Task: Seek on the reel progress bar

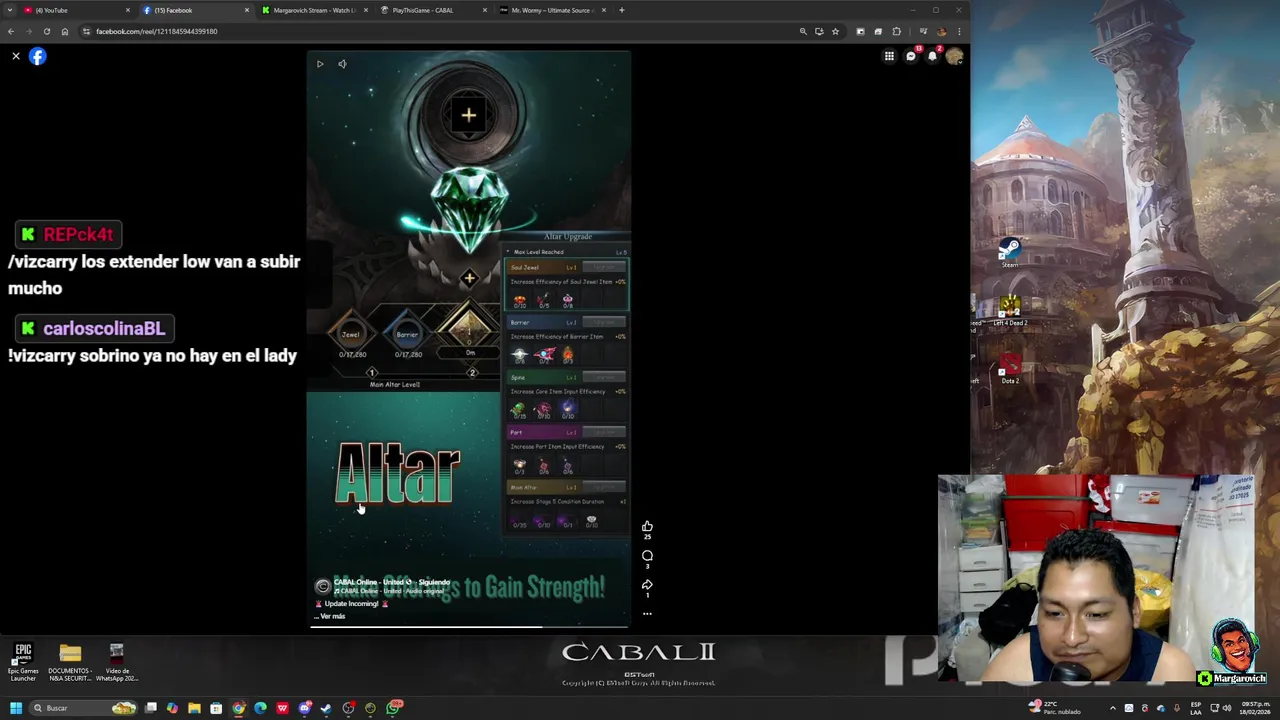Action: pyautogui.click(x=469, y=627)
